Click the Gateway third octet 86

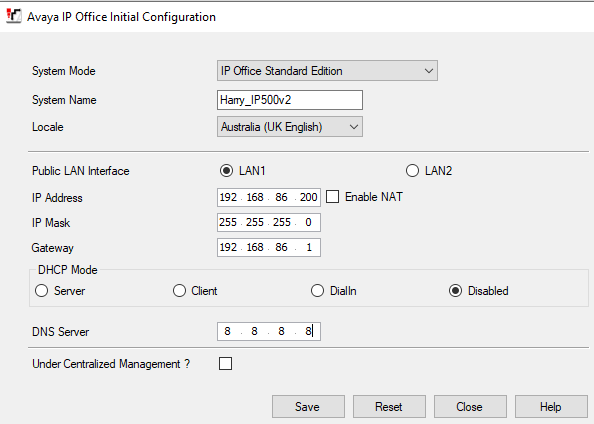(281, 247)
